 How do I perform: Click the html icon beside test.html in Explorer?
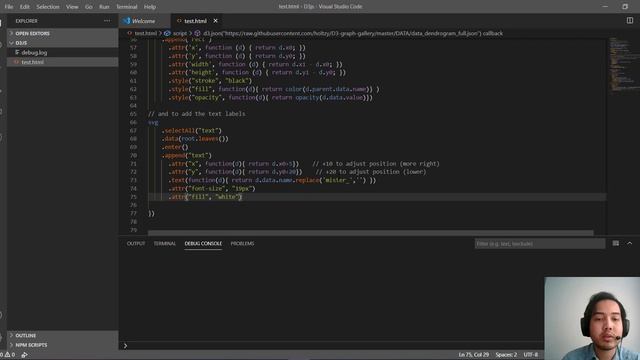click(16, 62)
